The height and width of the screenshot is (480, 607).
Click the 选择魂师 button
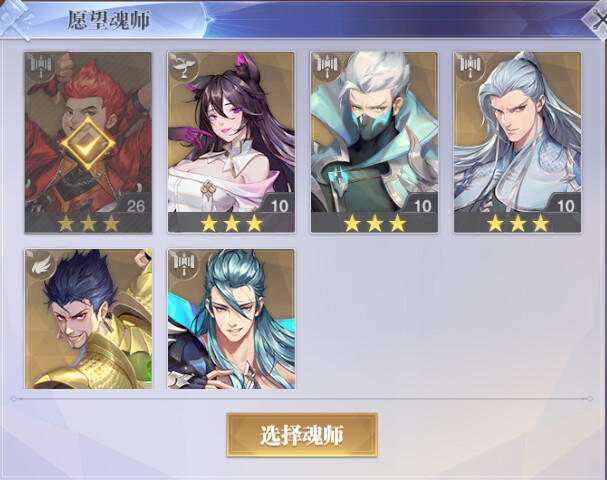coord(302,435)
